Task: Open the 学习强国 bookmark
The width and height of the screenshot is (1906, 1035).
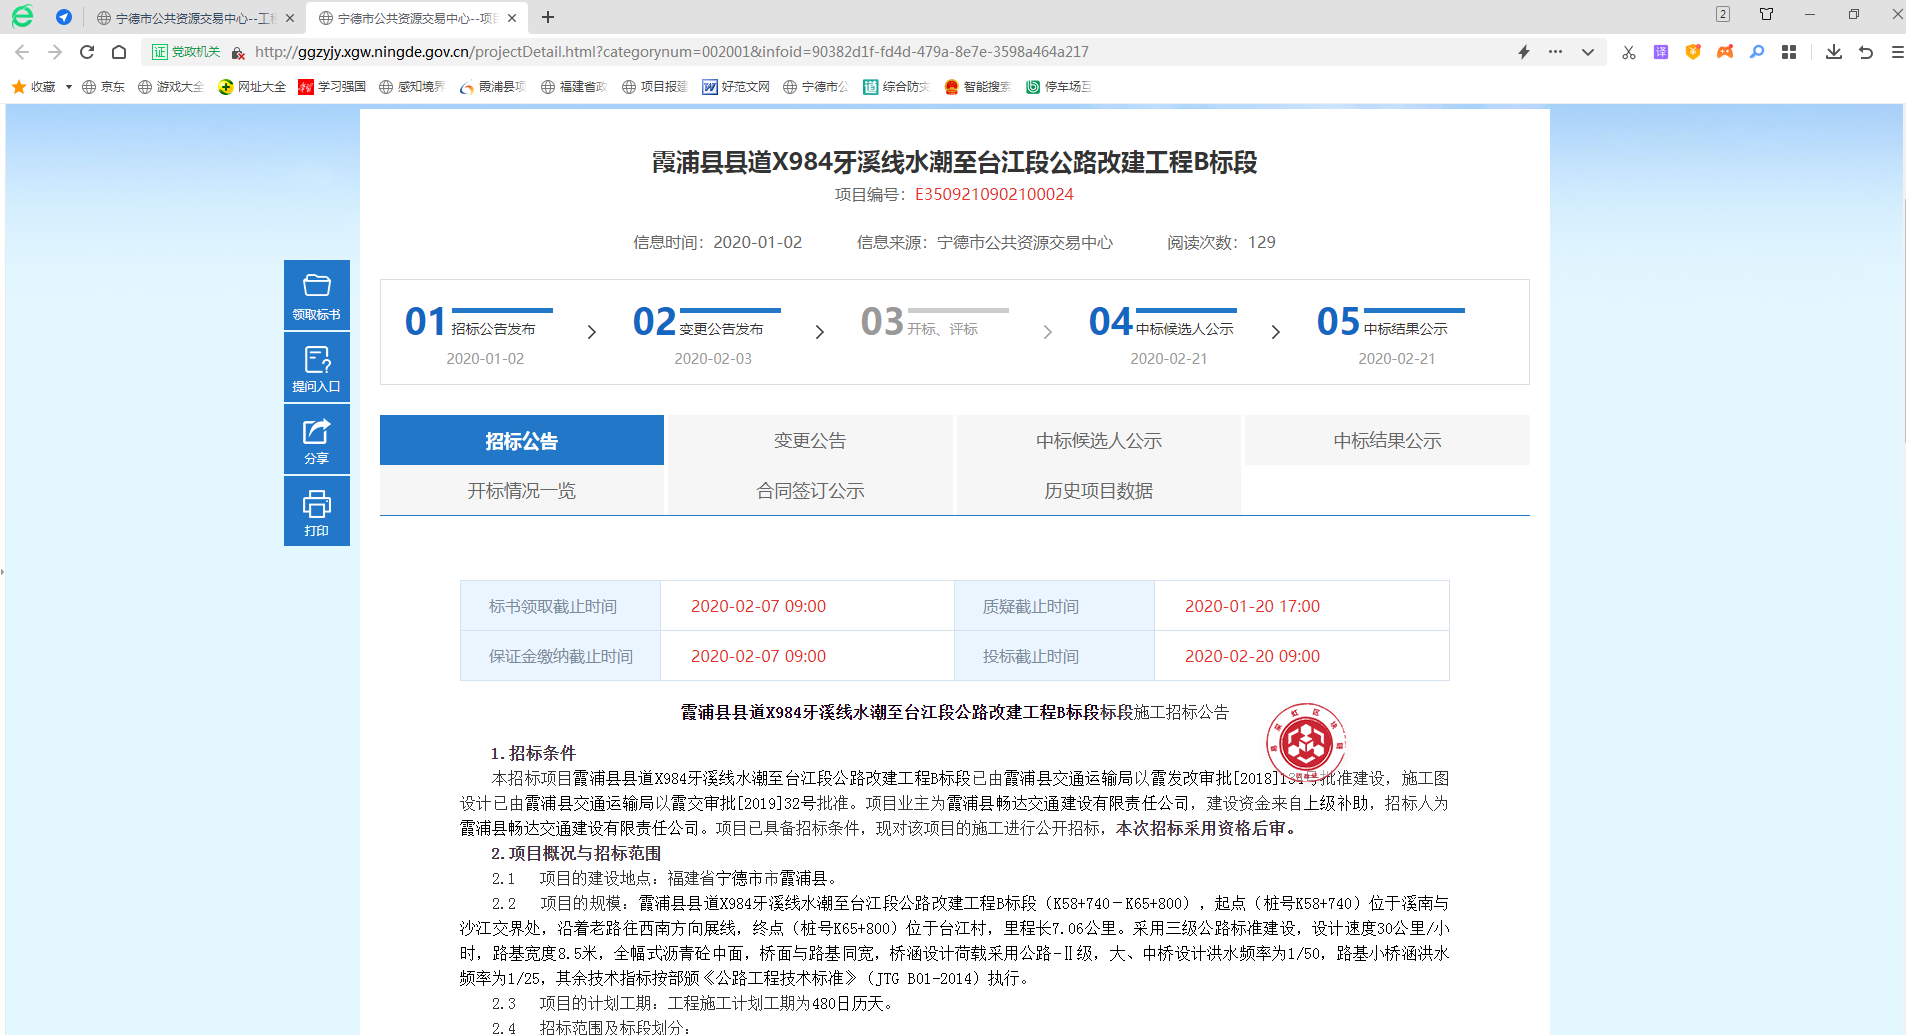Action: click(332, 87)
